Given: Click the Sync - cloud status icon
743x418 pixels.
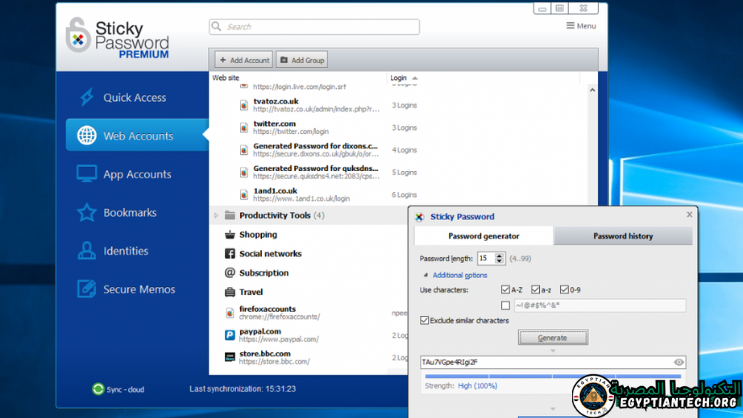Looking at the screenshot, I should (x=98, y=389).
